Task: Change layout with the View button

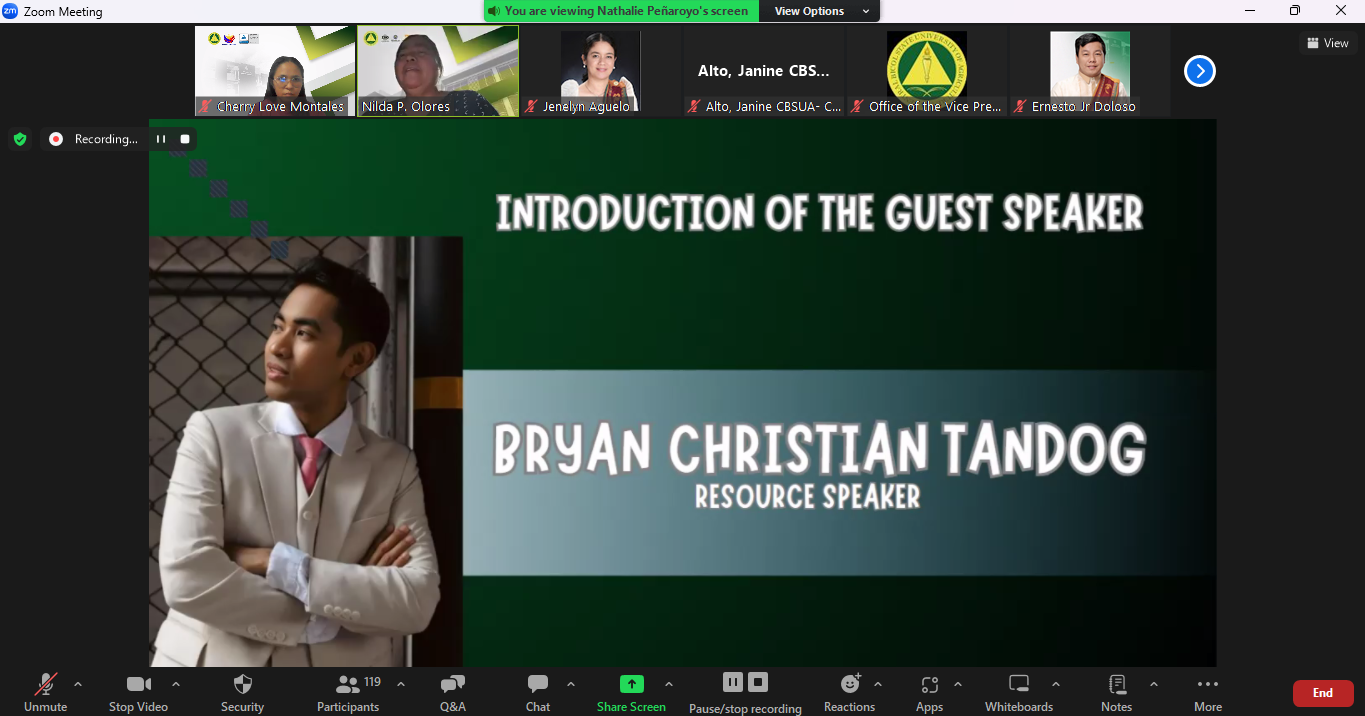Action: click(1327, 43)
